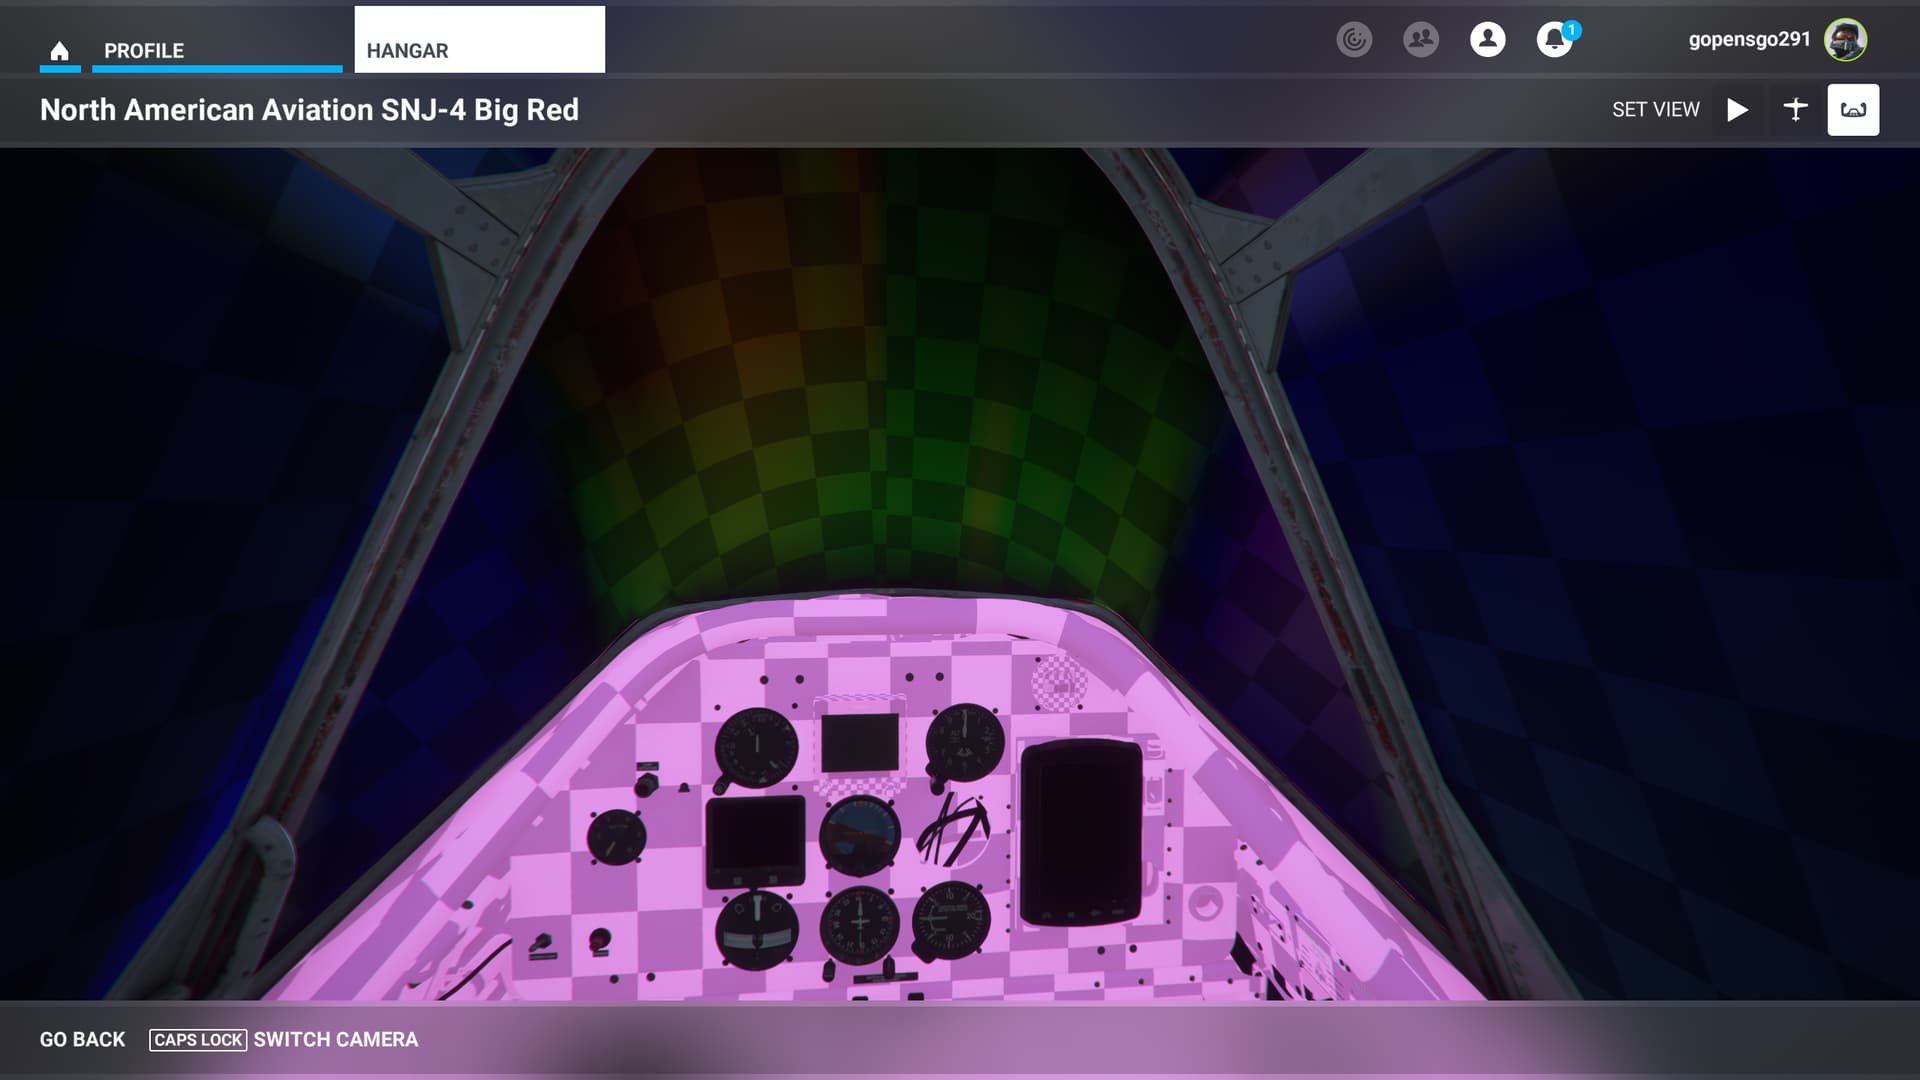1920x1080 pixels.
Task: Click the tall GPS display unit
Action: [x=1081, y=833]
